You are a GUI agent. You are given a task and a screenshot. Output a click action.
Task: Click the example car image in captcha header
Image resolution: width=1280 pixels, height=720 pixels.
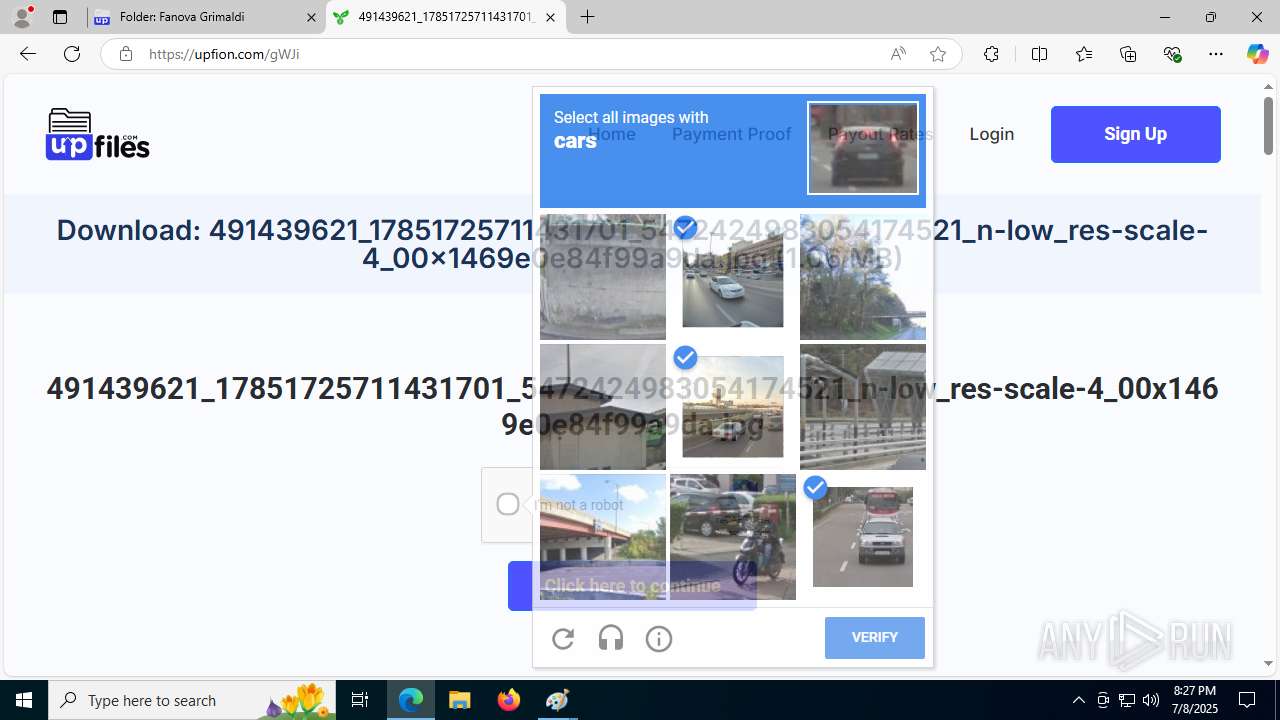click(863, 148)
